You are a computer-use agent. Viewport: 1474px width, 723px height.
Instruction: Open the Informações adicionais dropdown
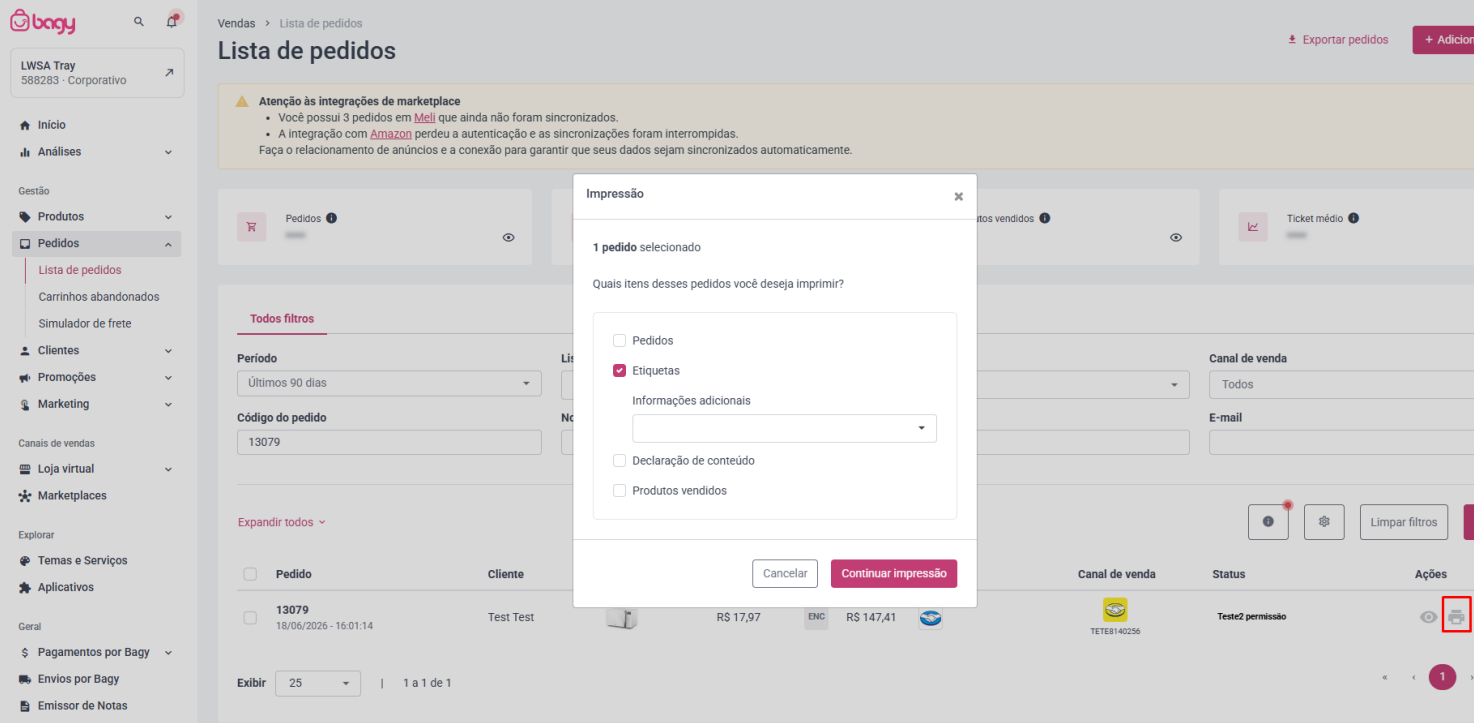784,428
